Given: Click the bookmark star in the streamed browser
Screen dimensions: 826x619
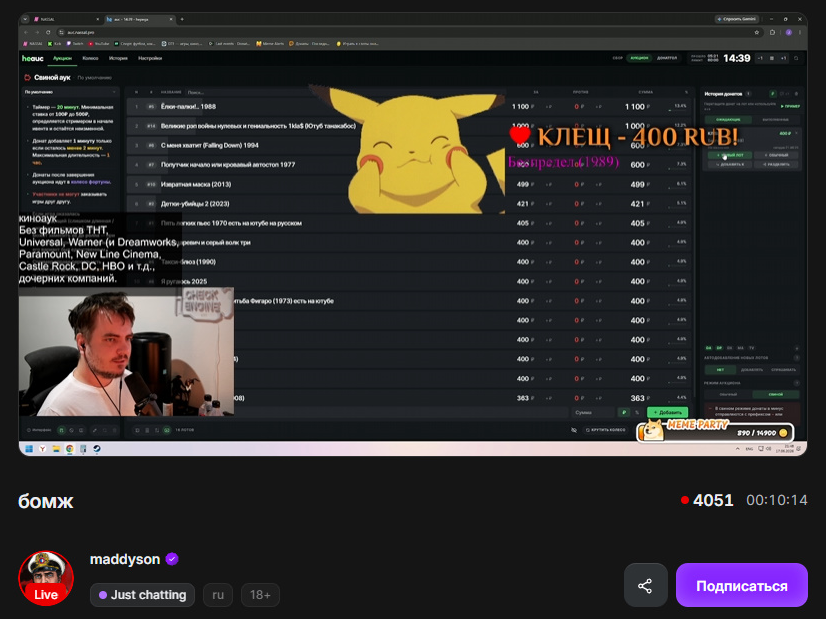Looking at the screenshot, I should pos(757,32).
